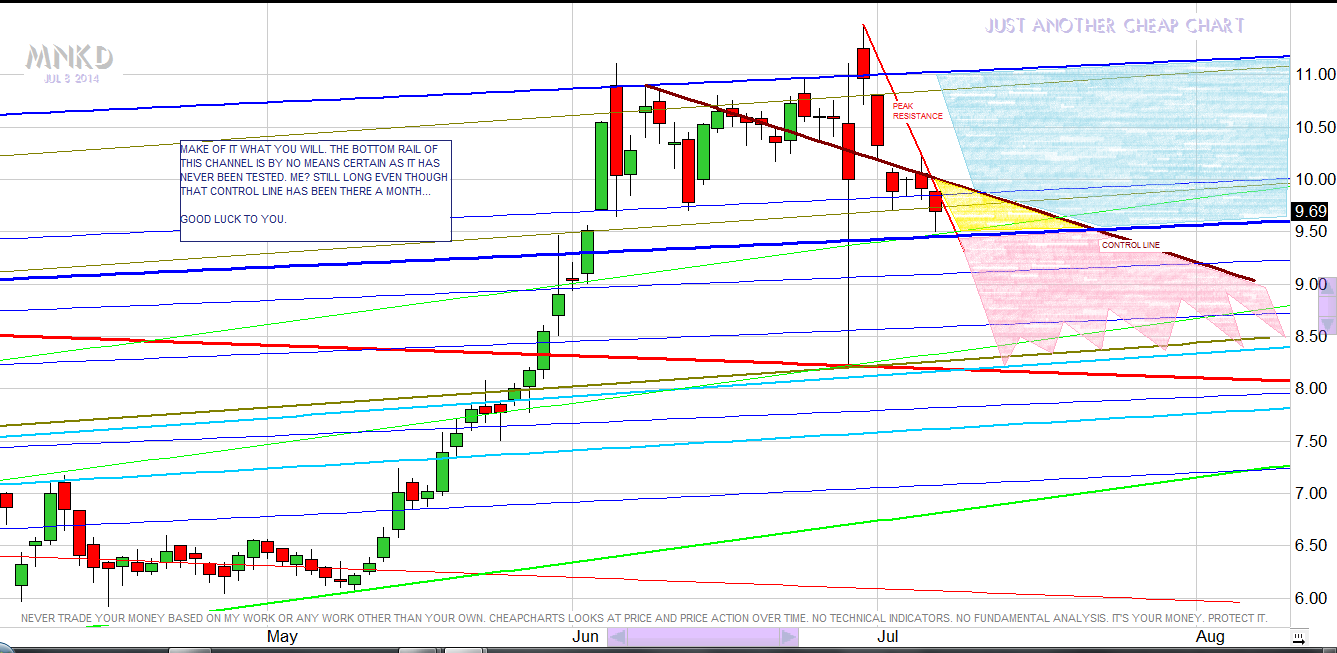Click the left arrow of the time-axis scrollbar
The image size is (1337, 653).
617,637
